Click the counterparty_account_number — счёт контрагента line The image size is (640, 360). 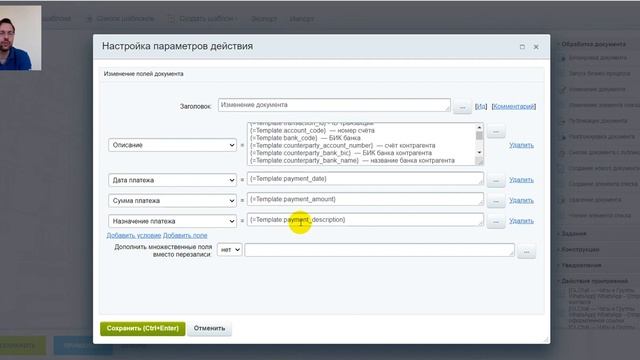pyautogui.click(x=342, y=145)
